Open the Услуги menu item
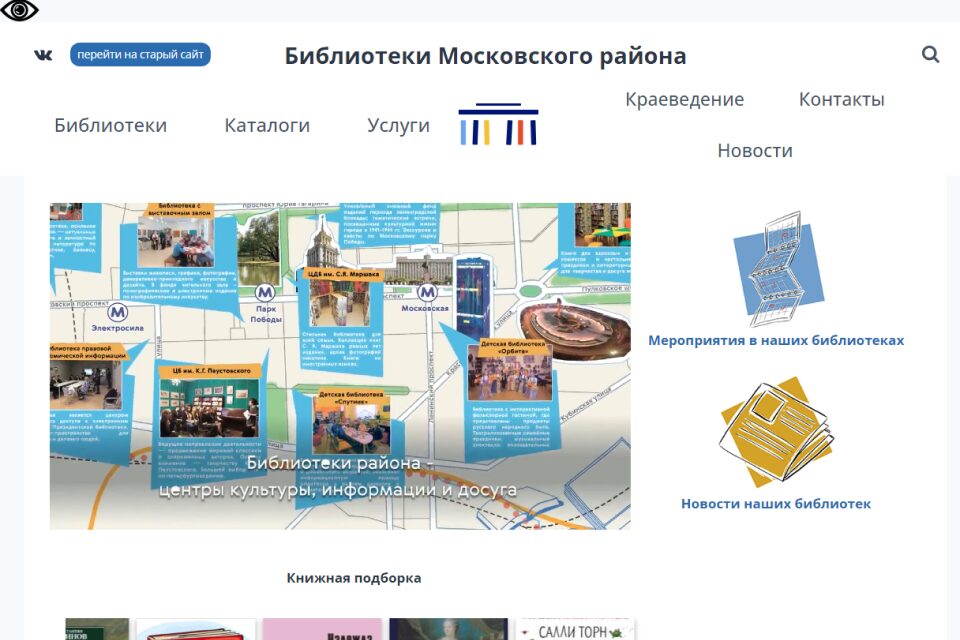Image resolution: width=960 pixels, height=640 pixels. [x=398, y=126]
